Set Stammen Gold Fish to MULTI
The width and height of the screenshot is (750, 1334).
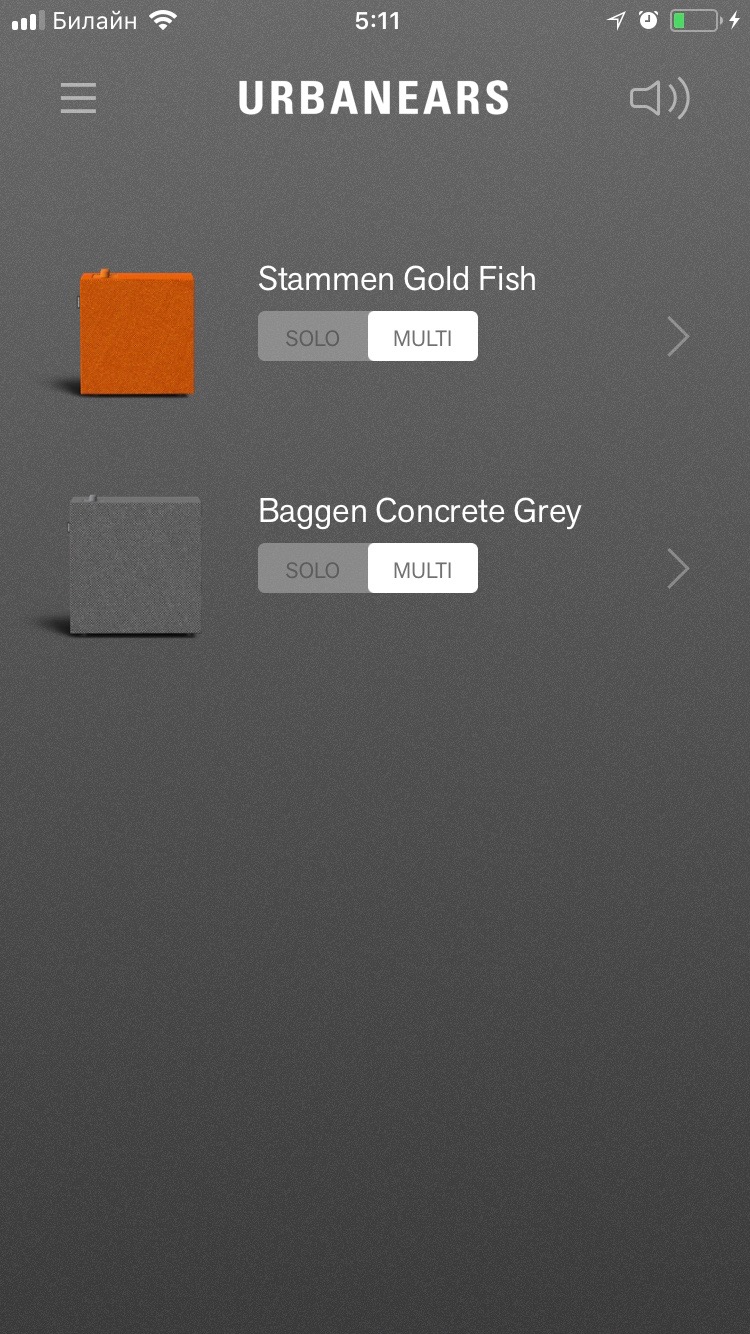423,337
